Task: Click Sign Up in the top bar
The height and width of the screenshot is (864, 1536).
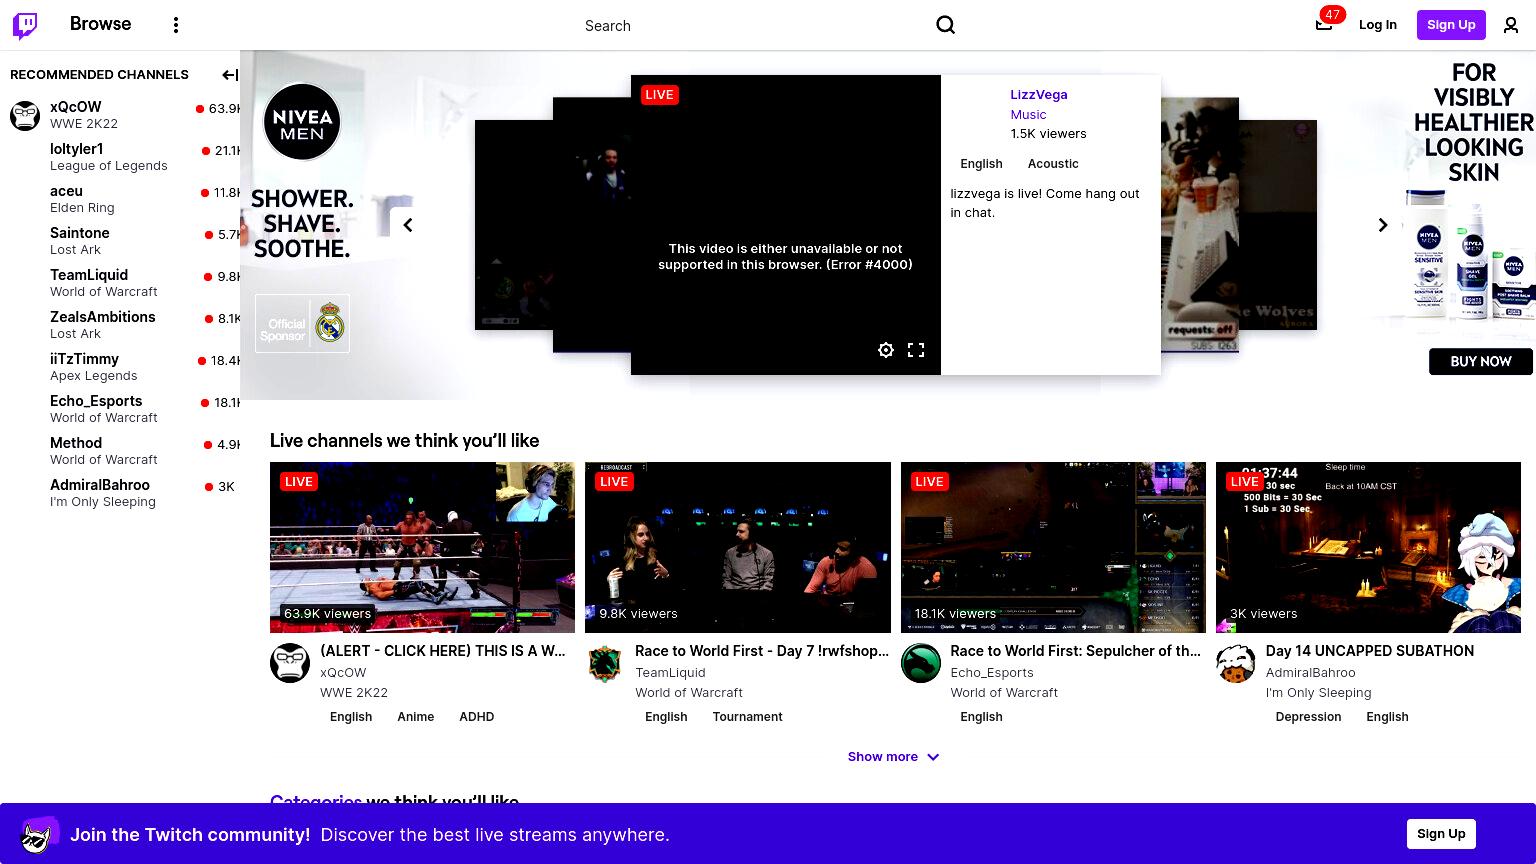Action: [x=1451, y=25]
